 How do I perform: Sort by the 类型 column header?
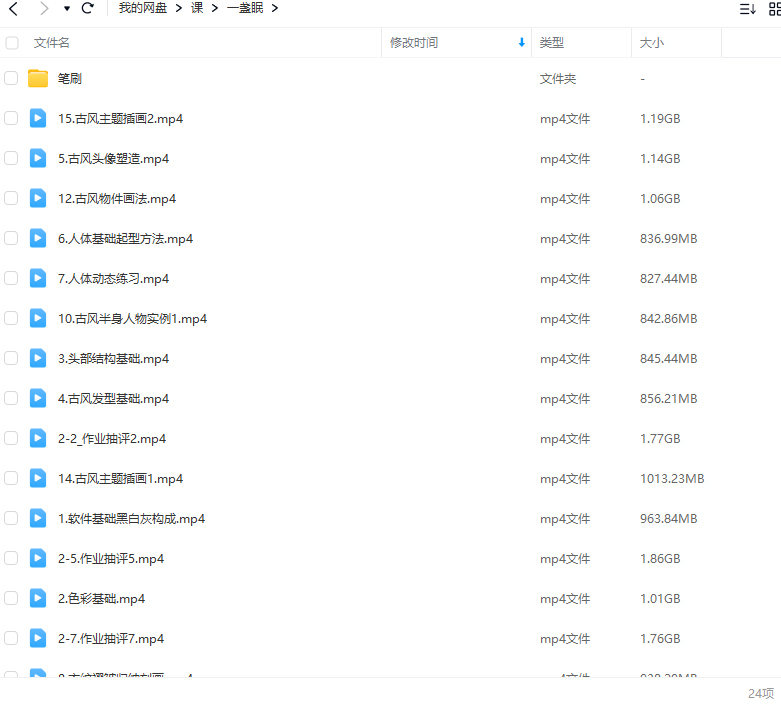pyautogui.click(x=552, y=43)
